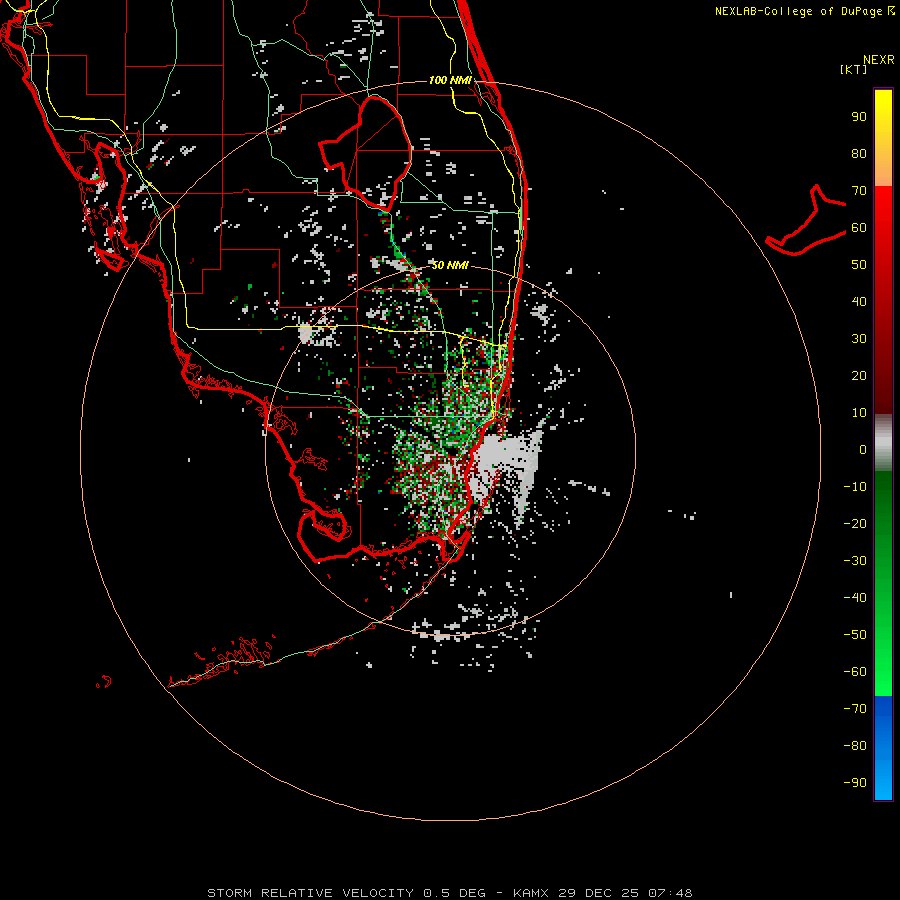Click the 50 value on color scale
900x900 pixels.
[859, 265]
